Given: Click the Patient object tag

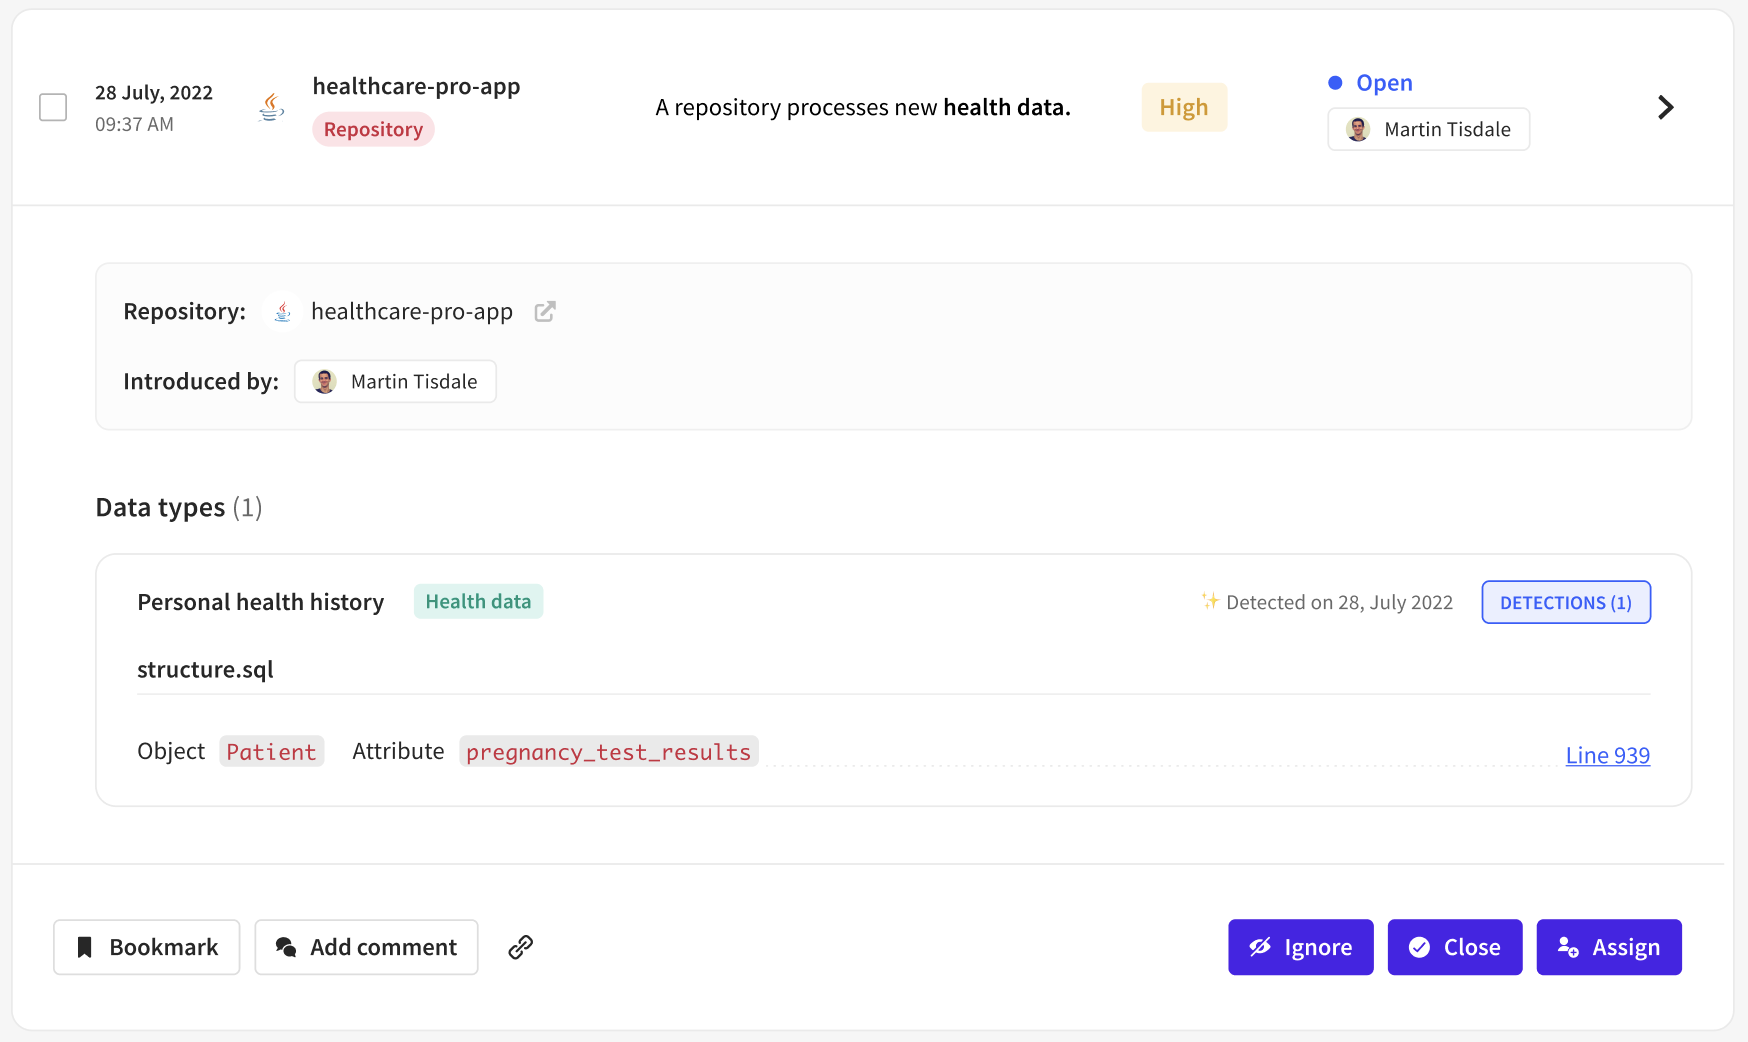Looking at the screenshot, I should (271, 752).
